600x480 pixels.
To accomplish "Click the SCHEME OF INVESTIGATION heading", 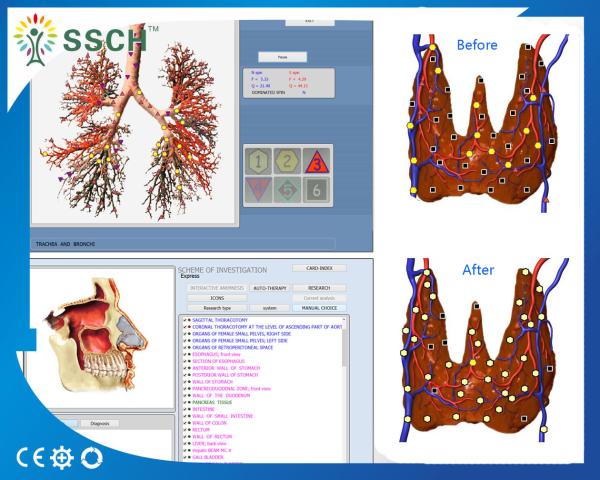I will pos(222,270).
